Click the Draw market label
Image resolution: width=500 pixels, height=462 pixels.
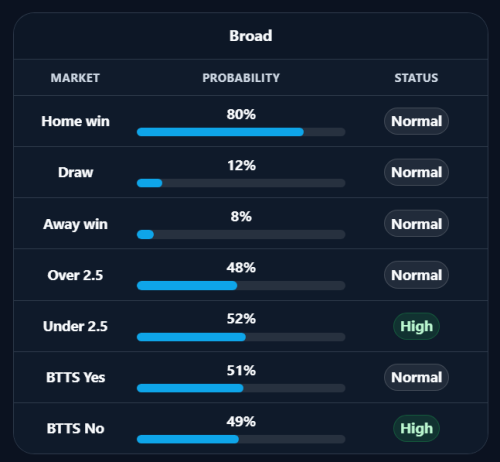(x=75, y=172)
